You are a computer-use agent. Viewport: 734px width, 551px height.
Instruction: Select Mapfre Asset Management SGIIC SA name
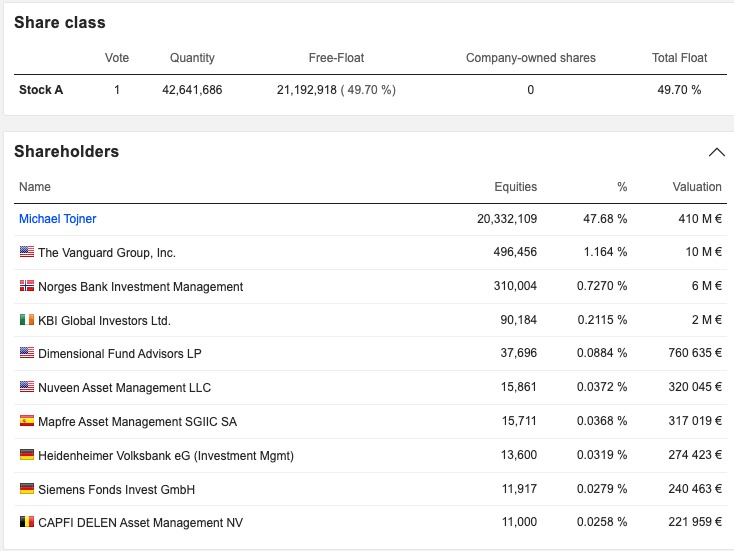[x=138, y=421]
